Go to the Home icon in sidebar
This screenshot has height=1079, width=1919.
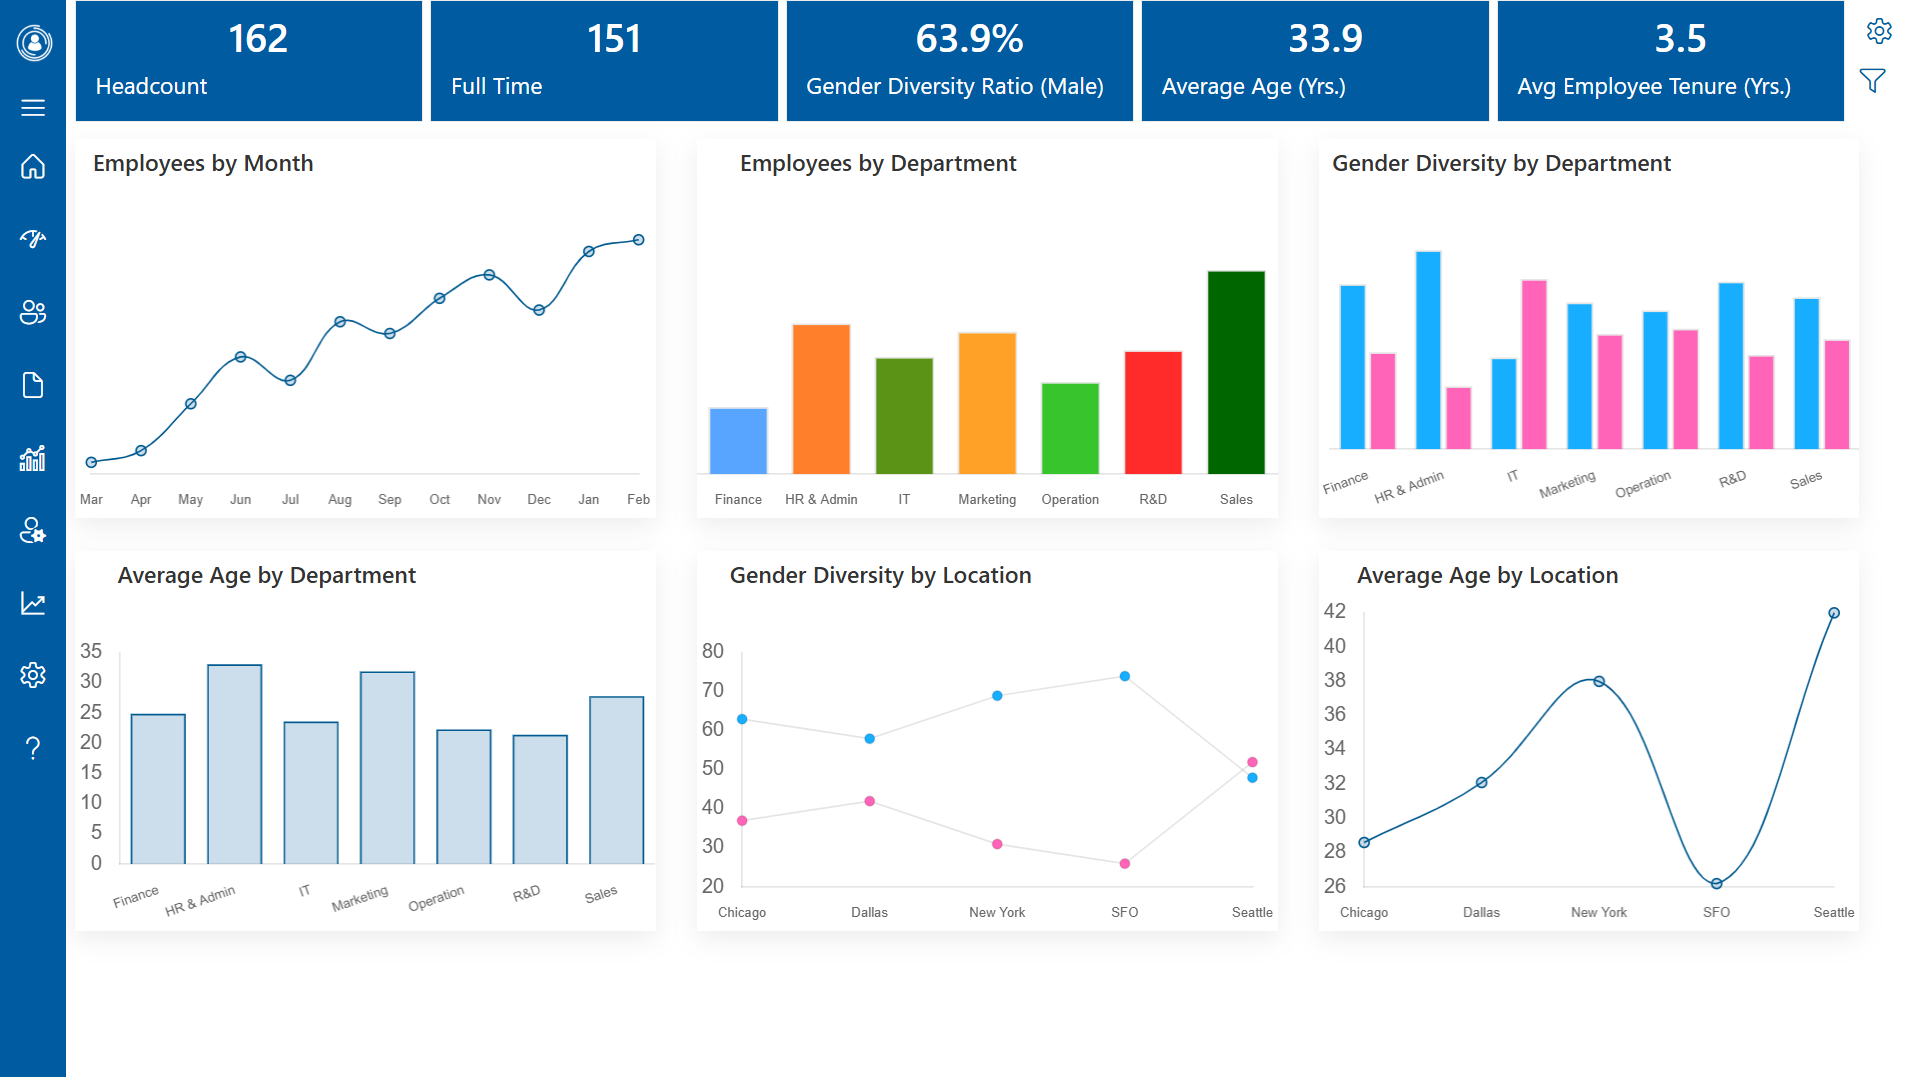point(33,166)
